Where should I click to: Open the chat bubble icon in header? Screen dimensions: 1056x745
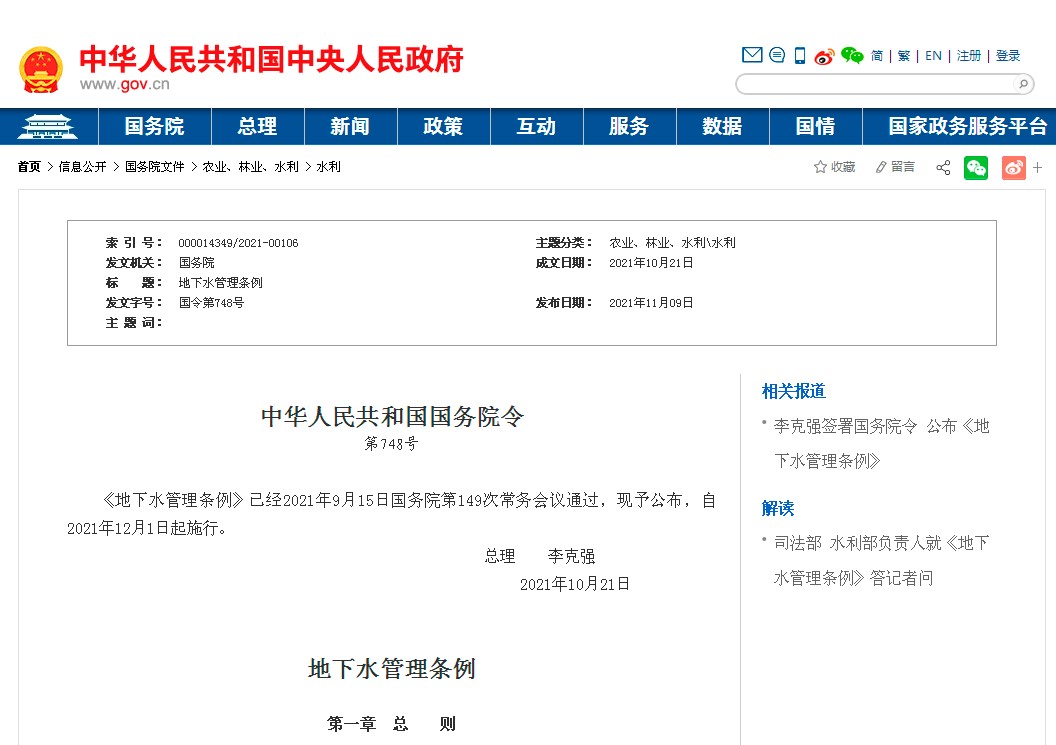point(777,55)
